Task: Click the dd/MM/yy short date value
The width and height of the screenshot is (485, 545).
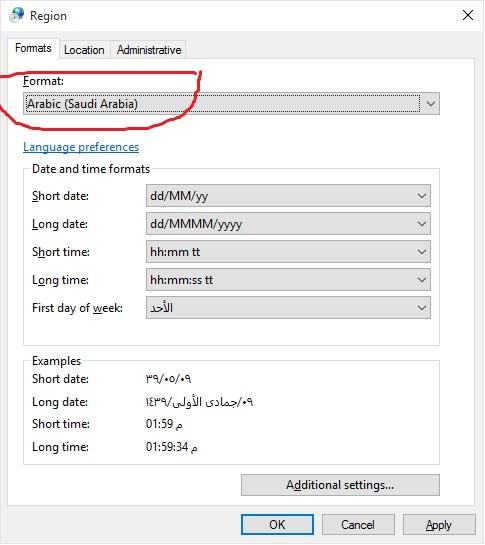Action: (x=179, y=196)
